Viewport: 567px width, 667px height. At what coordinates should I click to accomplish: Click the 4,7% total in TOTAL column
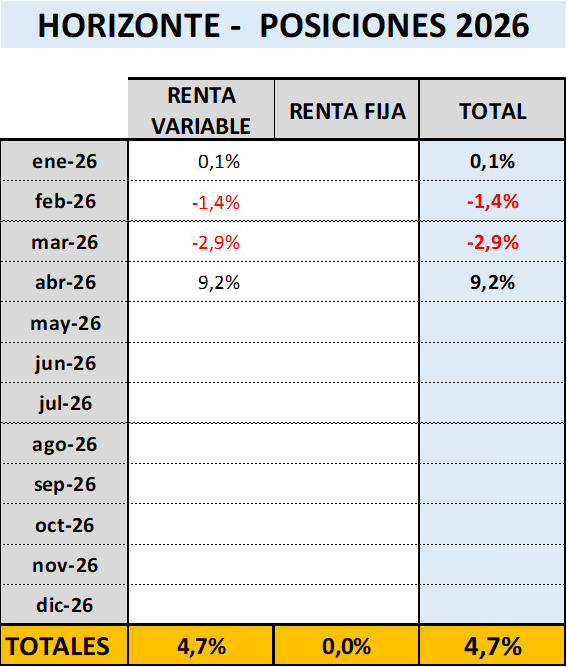492,646
